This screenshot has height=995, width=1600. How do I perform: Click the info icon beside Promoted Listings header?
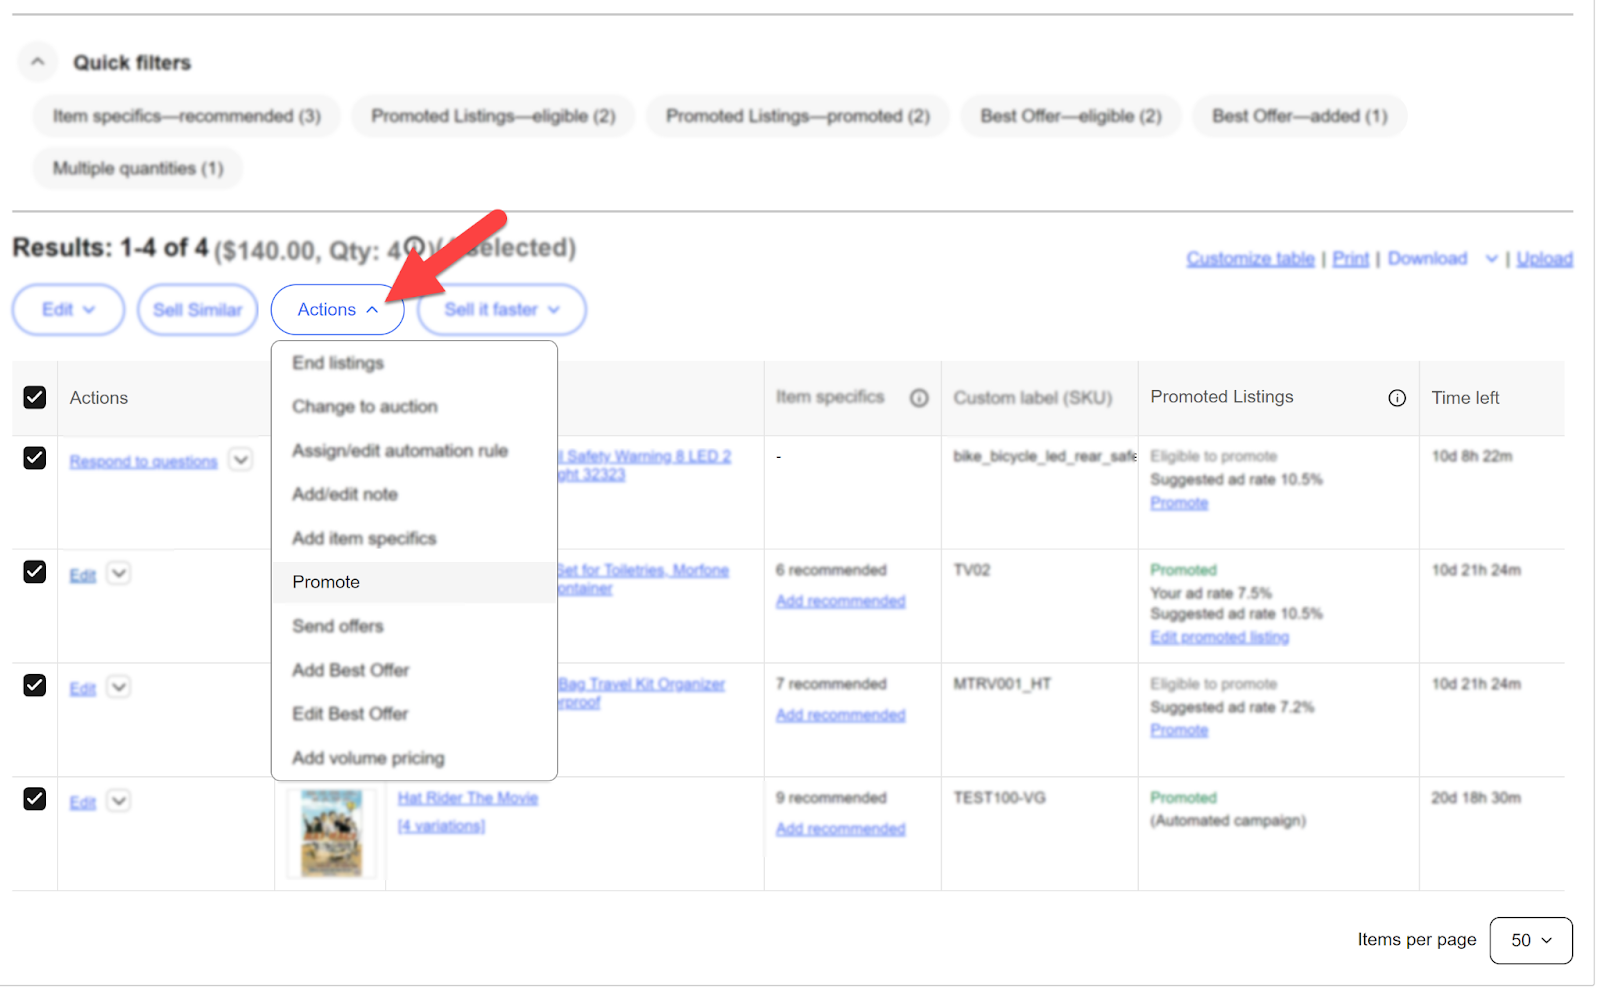[1397, 397]
